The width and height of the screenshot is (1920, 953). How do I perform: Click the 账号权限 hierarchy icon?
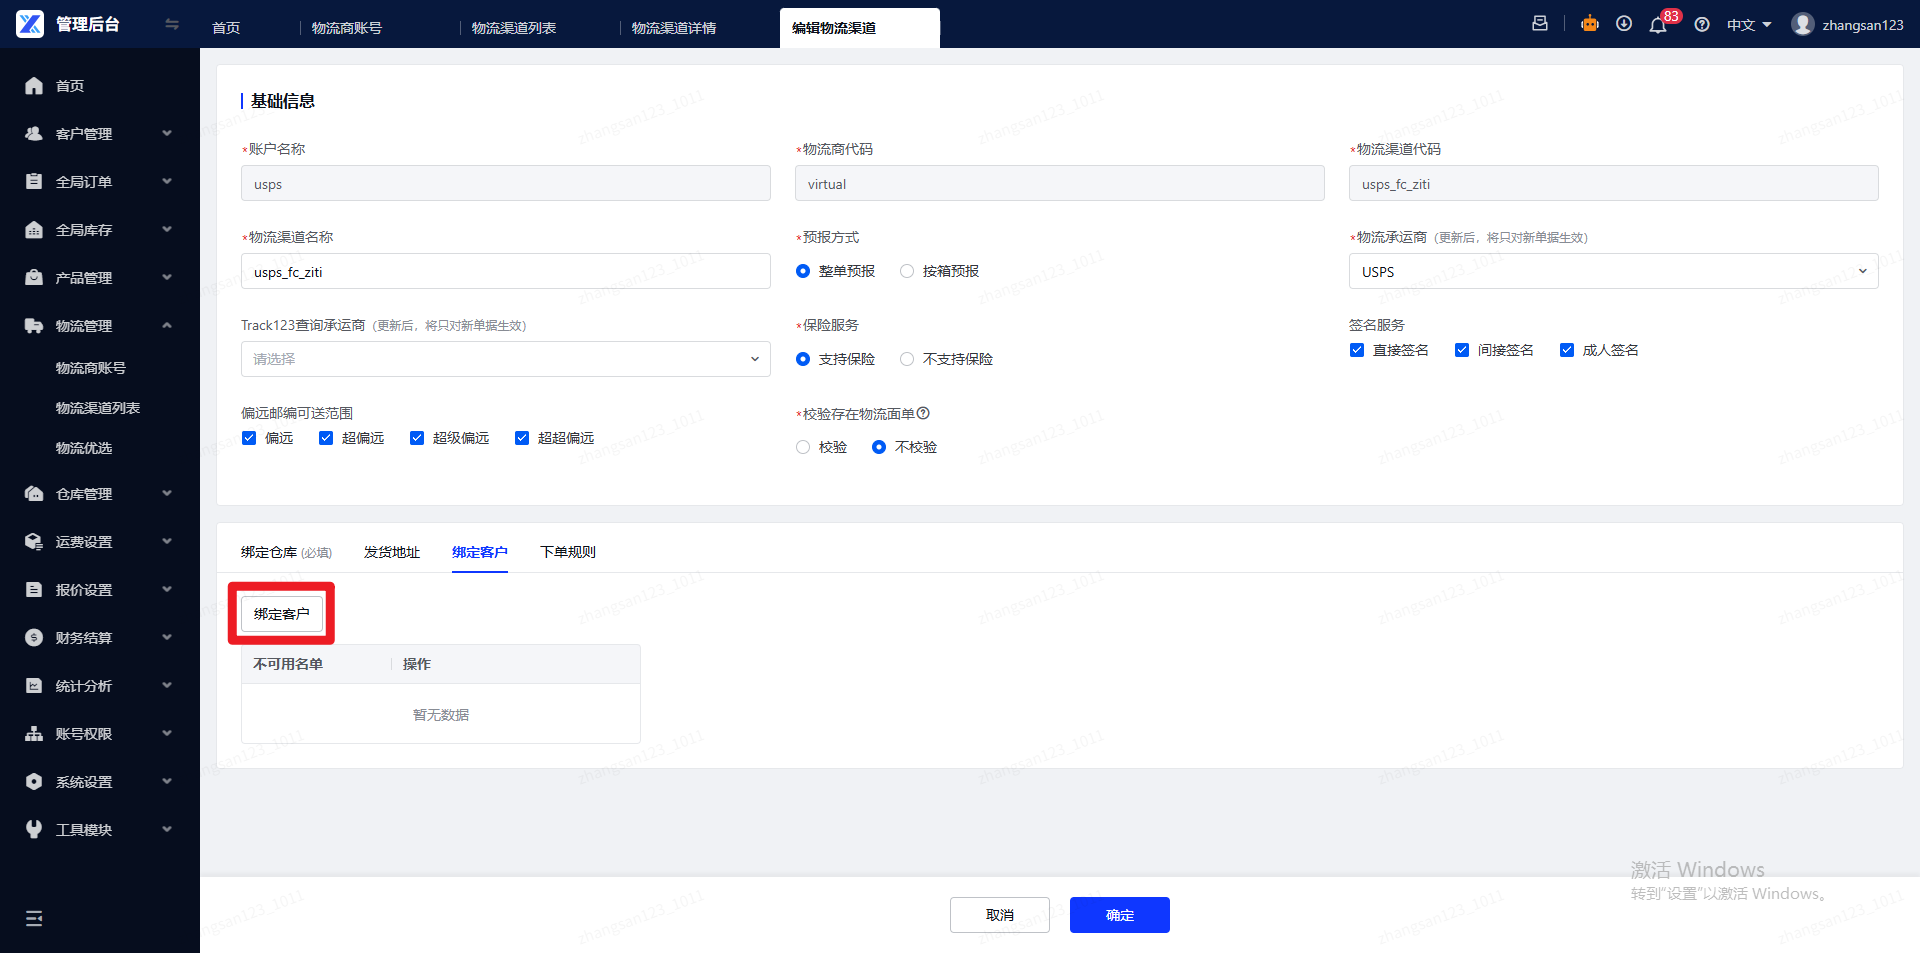(x=34, y=734)
